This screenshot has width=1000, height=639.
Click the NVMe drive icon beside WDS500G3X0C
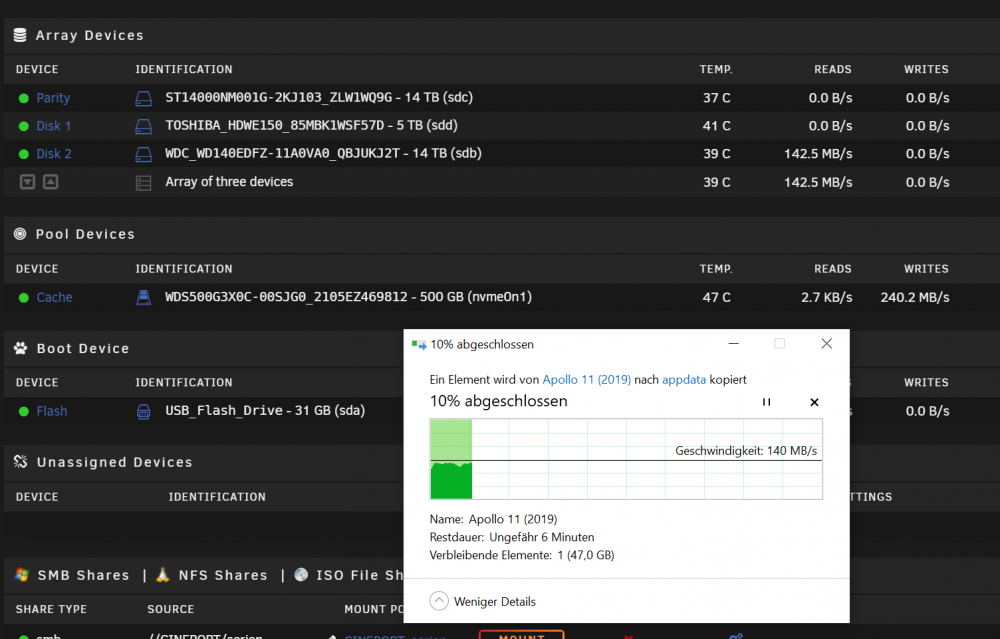[143, 297]
